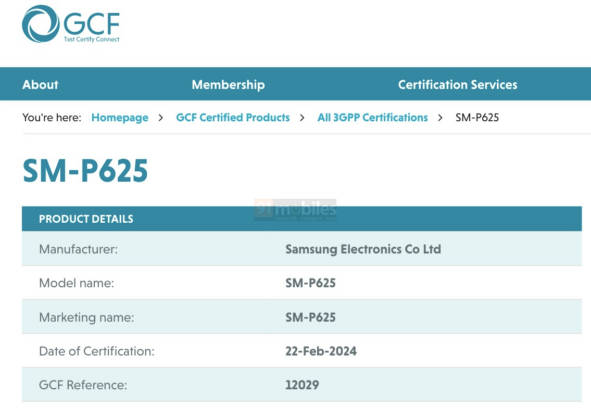Select the date 22-Feb-2024

tap(321, 351)
